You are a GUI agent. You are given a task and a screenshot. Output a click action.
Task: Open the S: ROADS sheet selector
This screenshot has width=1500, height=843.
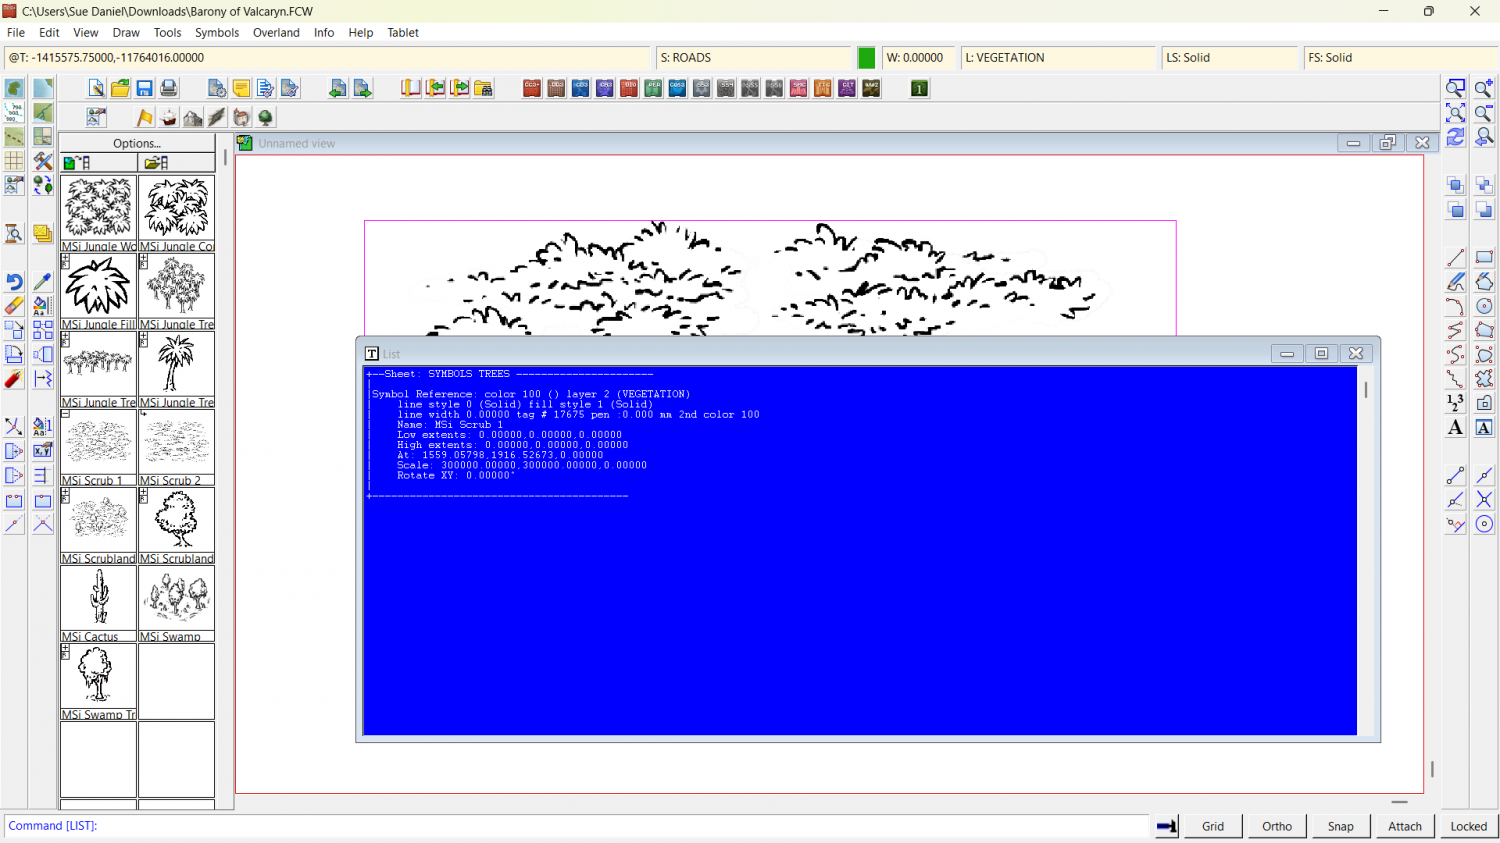753,58
